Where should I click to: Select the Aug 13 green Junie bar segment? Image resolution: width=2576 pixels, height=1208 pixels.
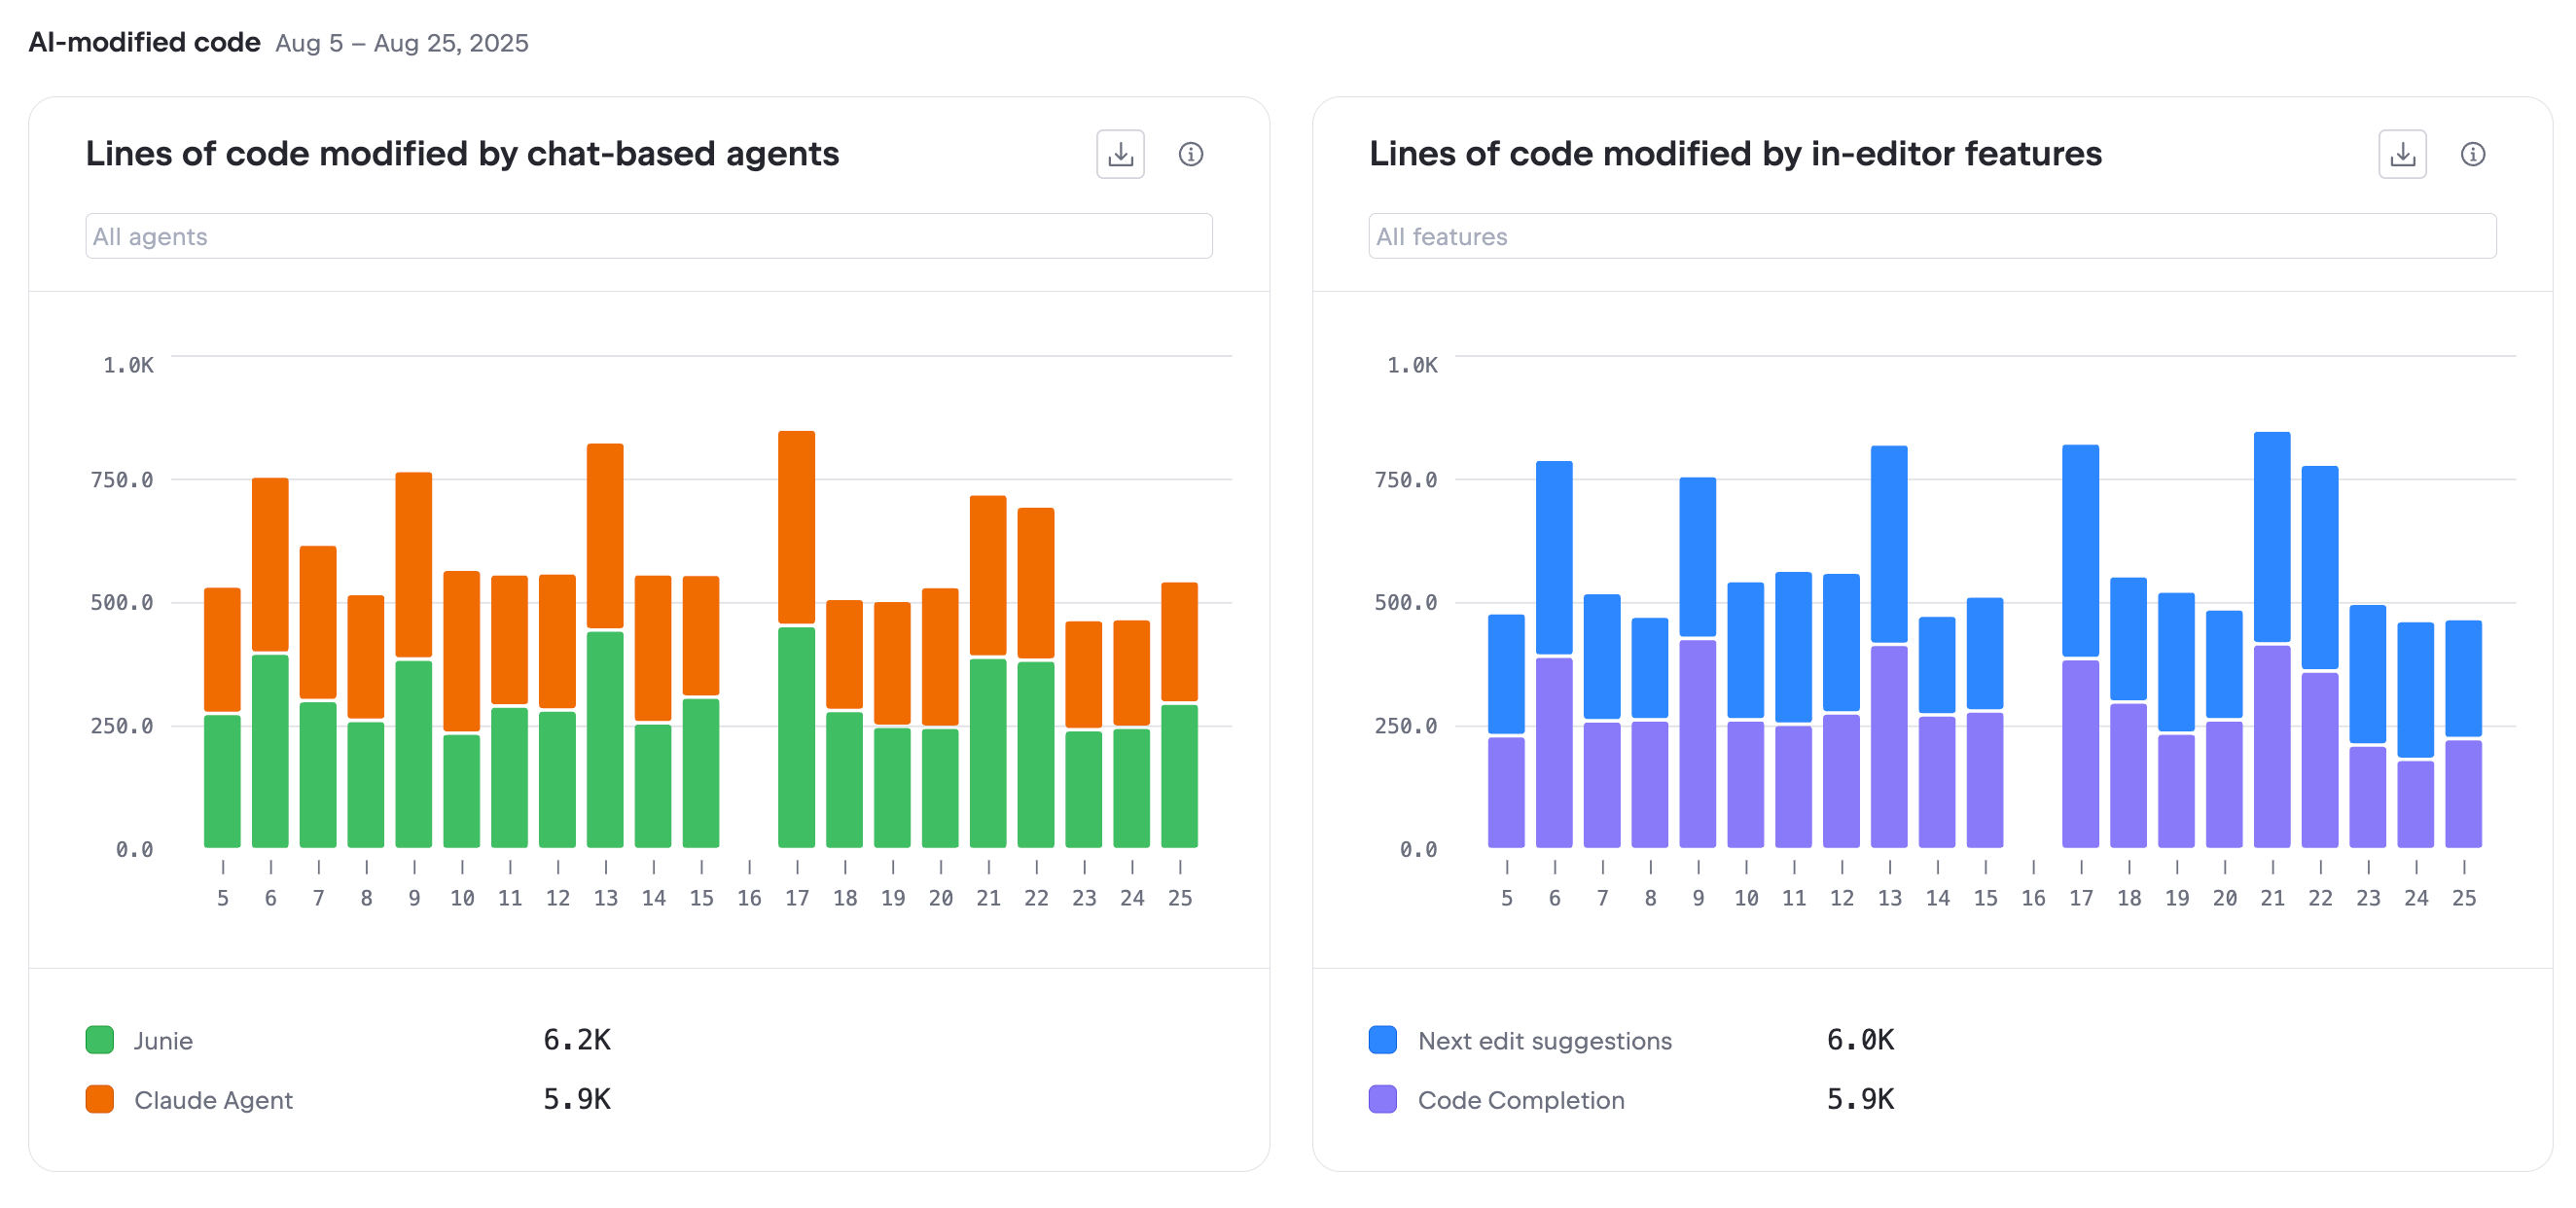[605, 739]
